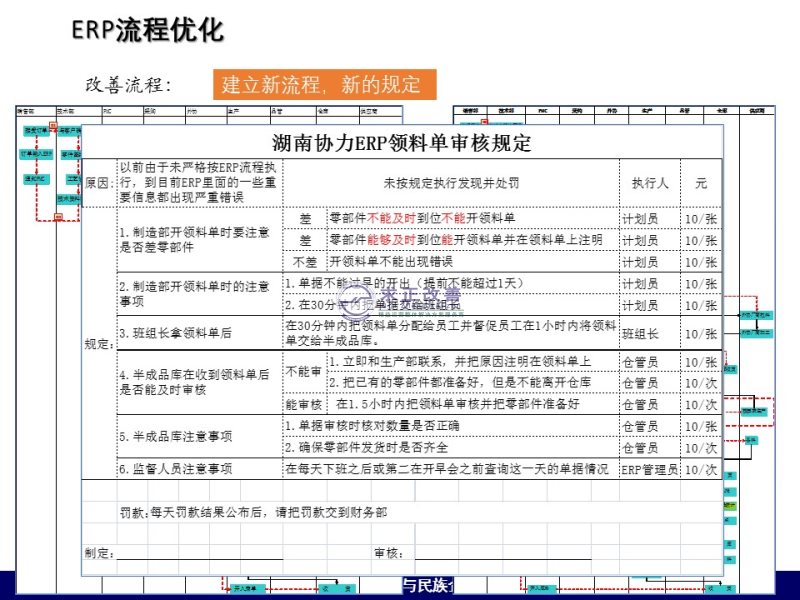Viewport: 800px width, 600px height.
Task: Click the '罚款:每天罚款结果公布后' note row
Action: (x=254, y=512)
